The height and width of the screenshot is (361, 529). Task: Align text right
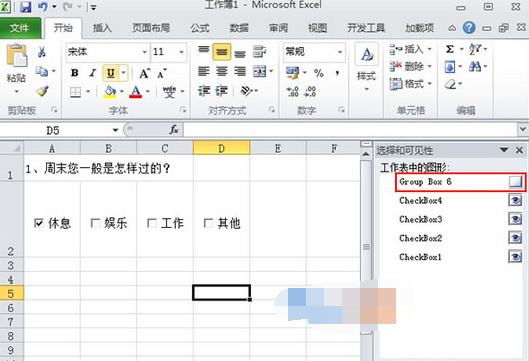pyautogui.click(x=240, y=71)
